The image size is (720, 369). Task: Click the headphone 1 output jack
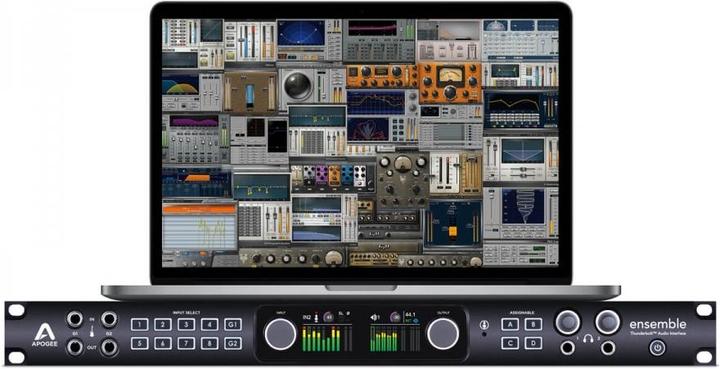coord(568,348)
